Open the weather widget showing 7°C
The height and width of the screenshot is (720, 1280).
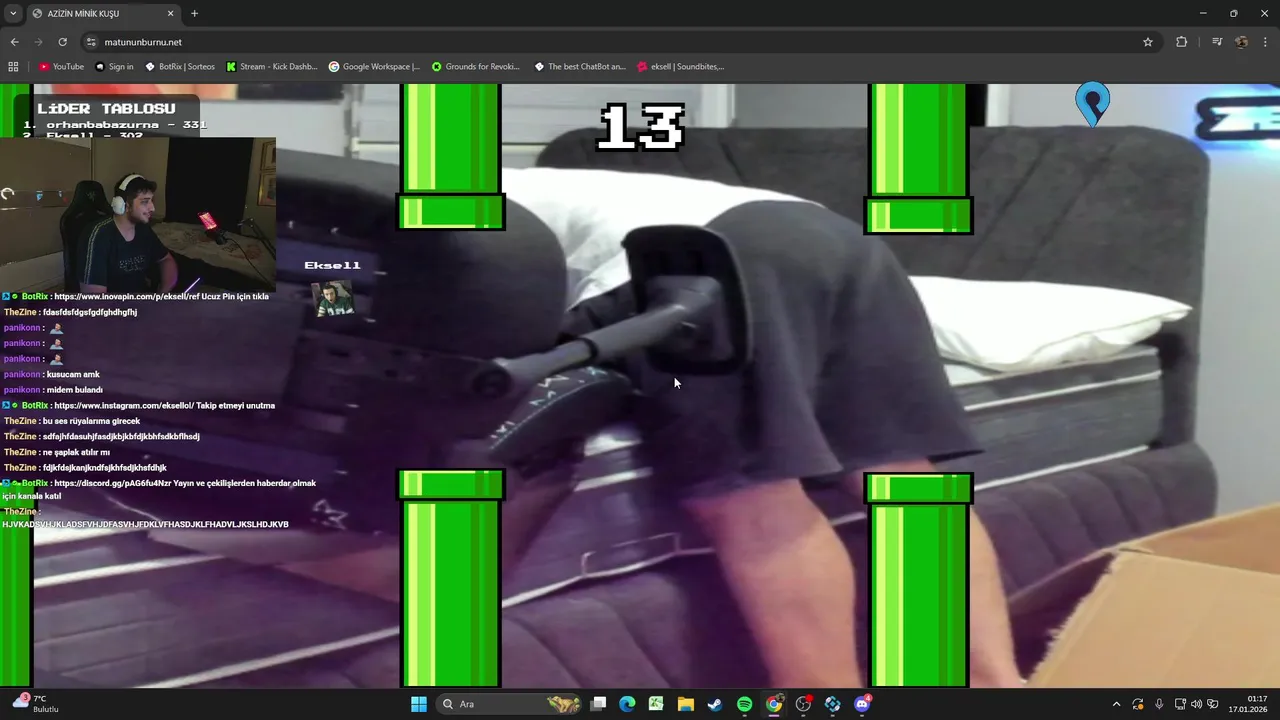coord(36,704)
